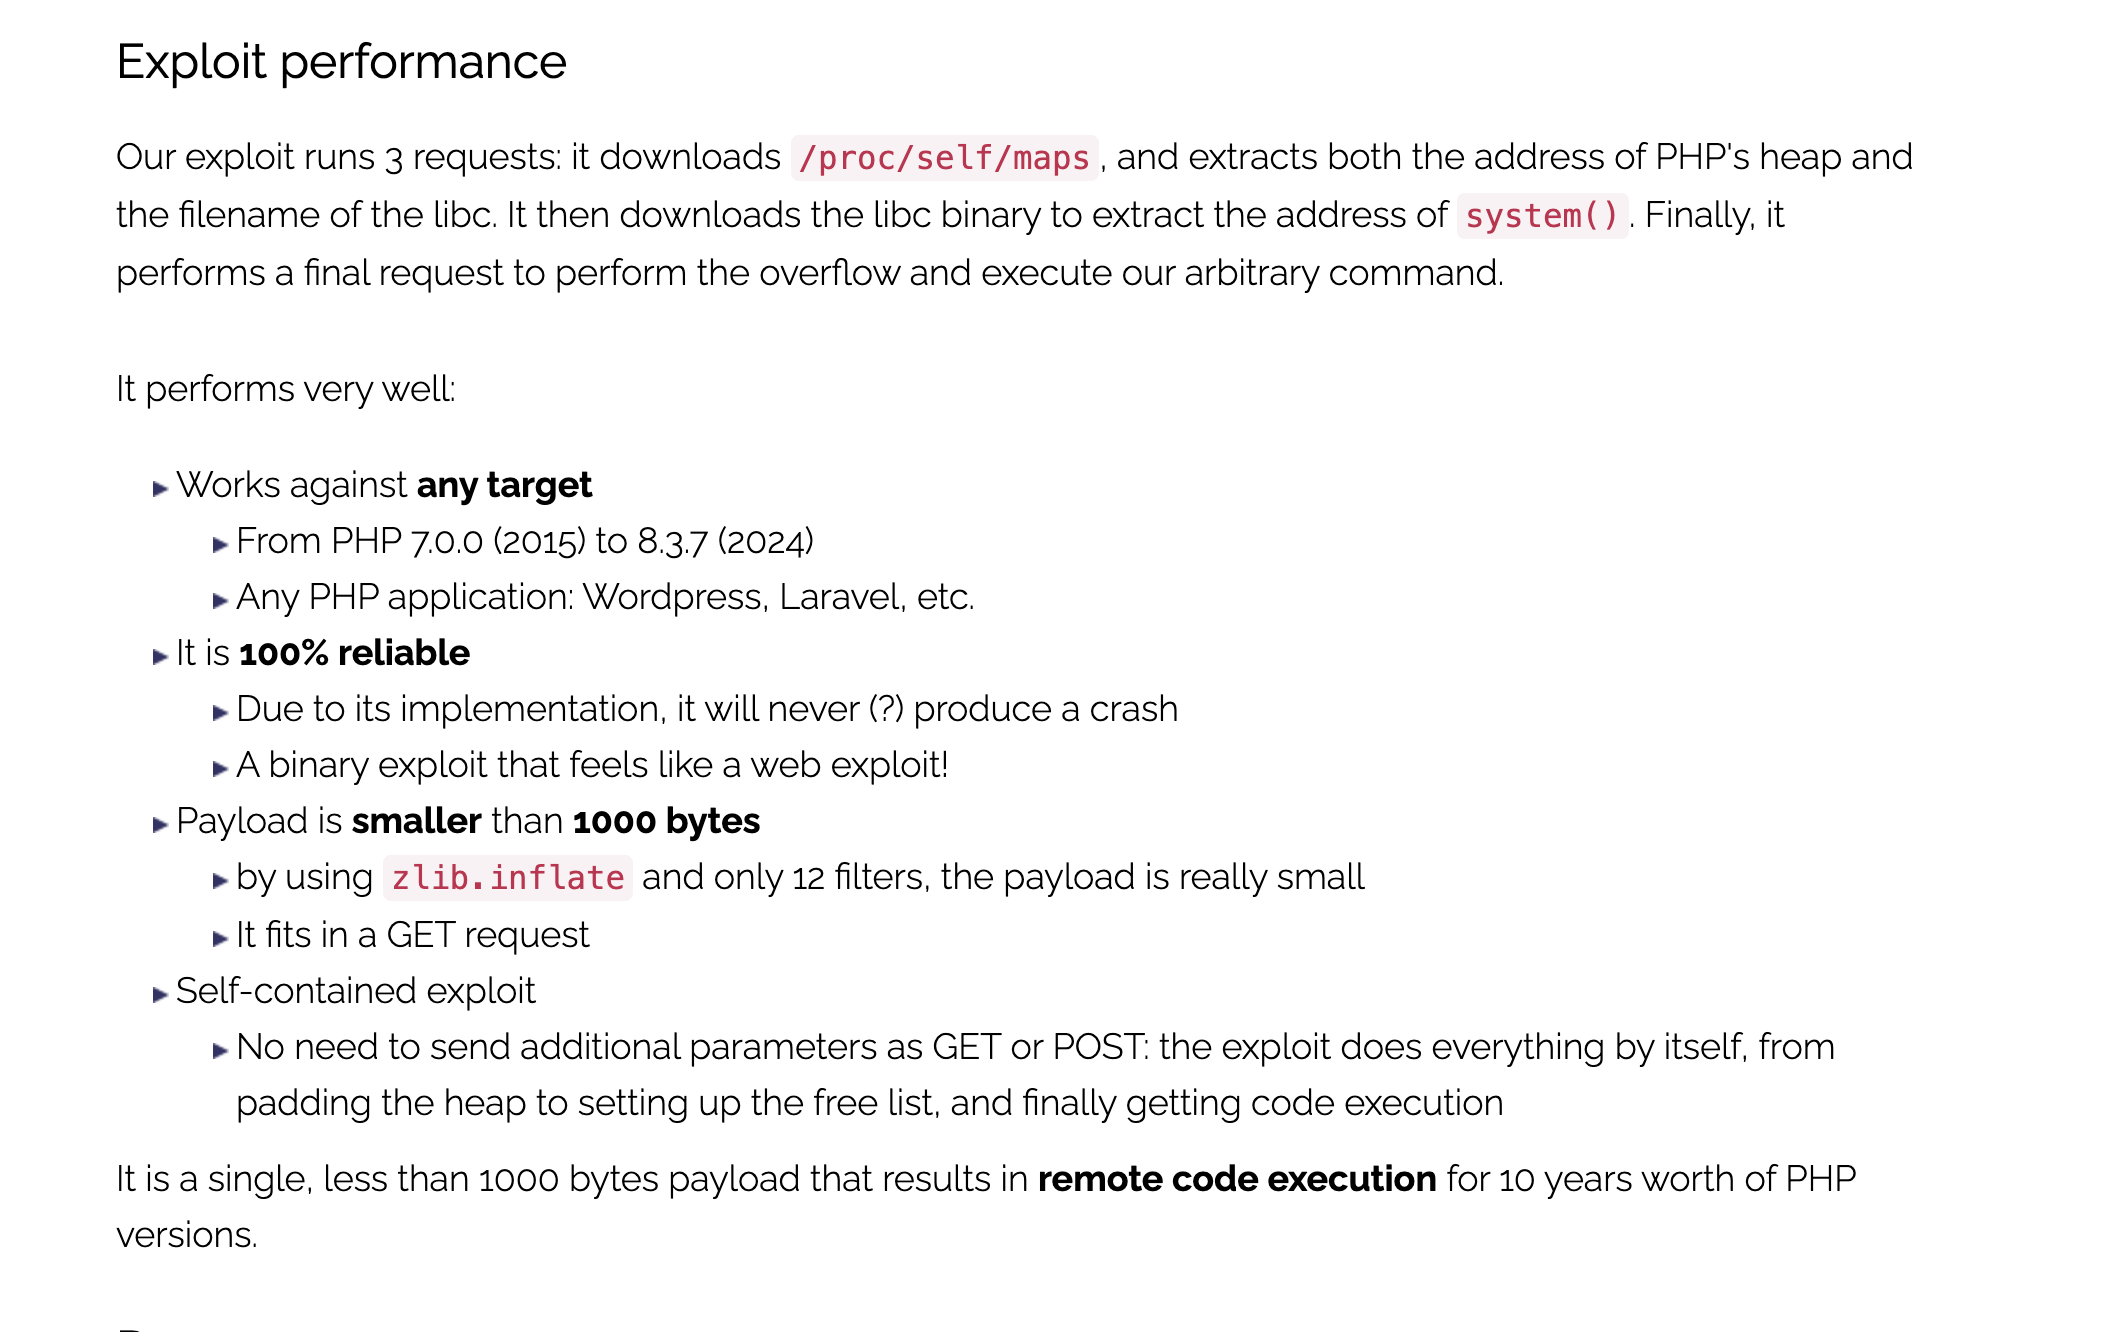Viewport: 2116px width, 1332px height.
Task: Click the /proc/self/maps inline code
Action: [944, 158]
